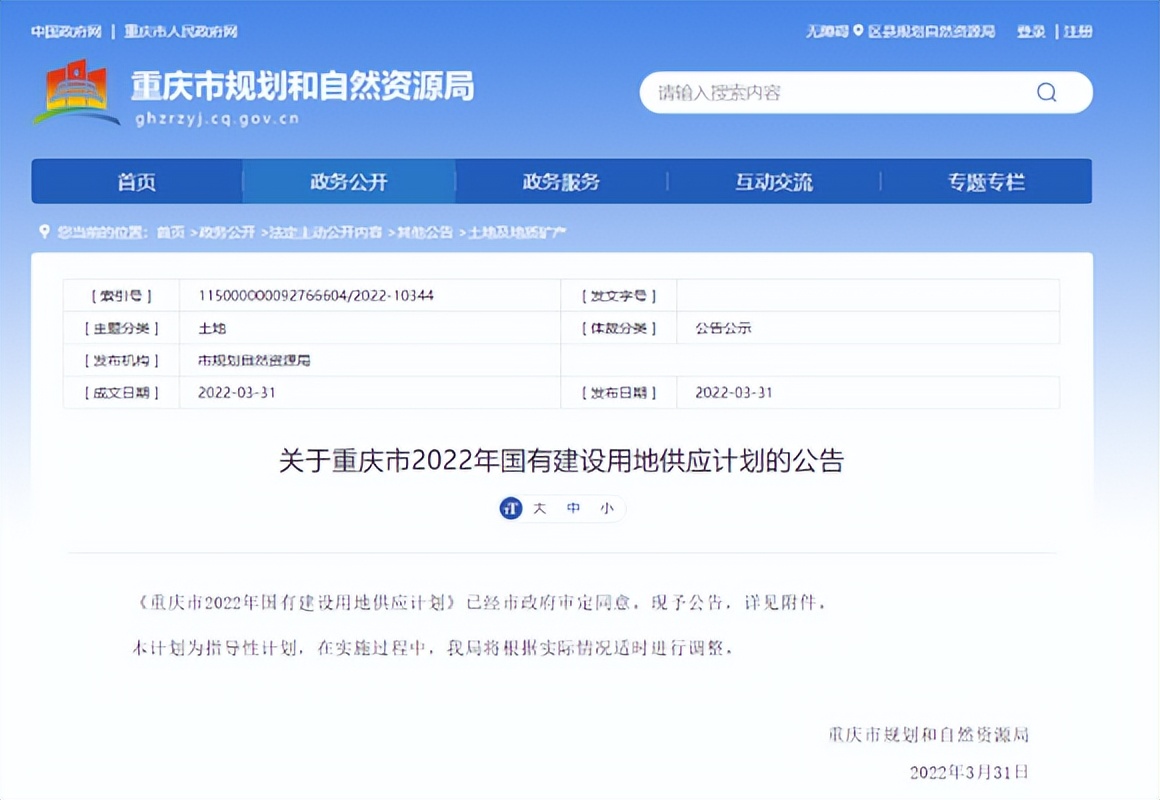Click the 其他公告 breadcrumb link

pyautogui.click(x=425, y=232)
